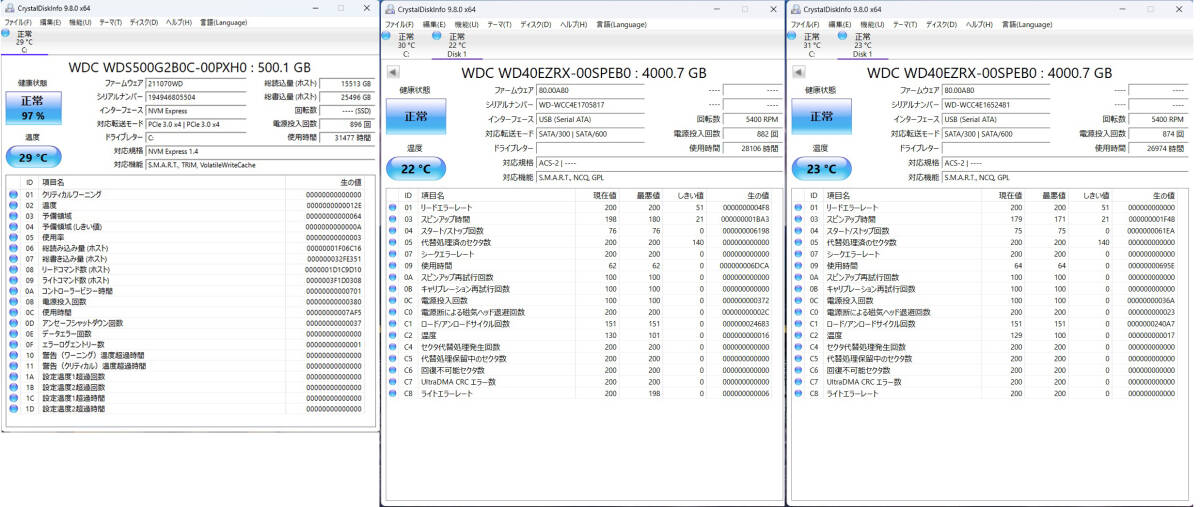Image resolution: width=1200 pixels, height=507 pixels.
Task: Click ロード/アンロードサイクル回数 status orb in 22 °C window
Action: pyautogui.click(x=393, y=323)
